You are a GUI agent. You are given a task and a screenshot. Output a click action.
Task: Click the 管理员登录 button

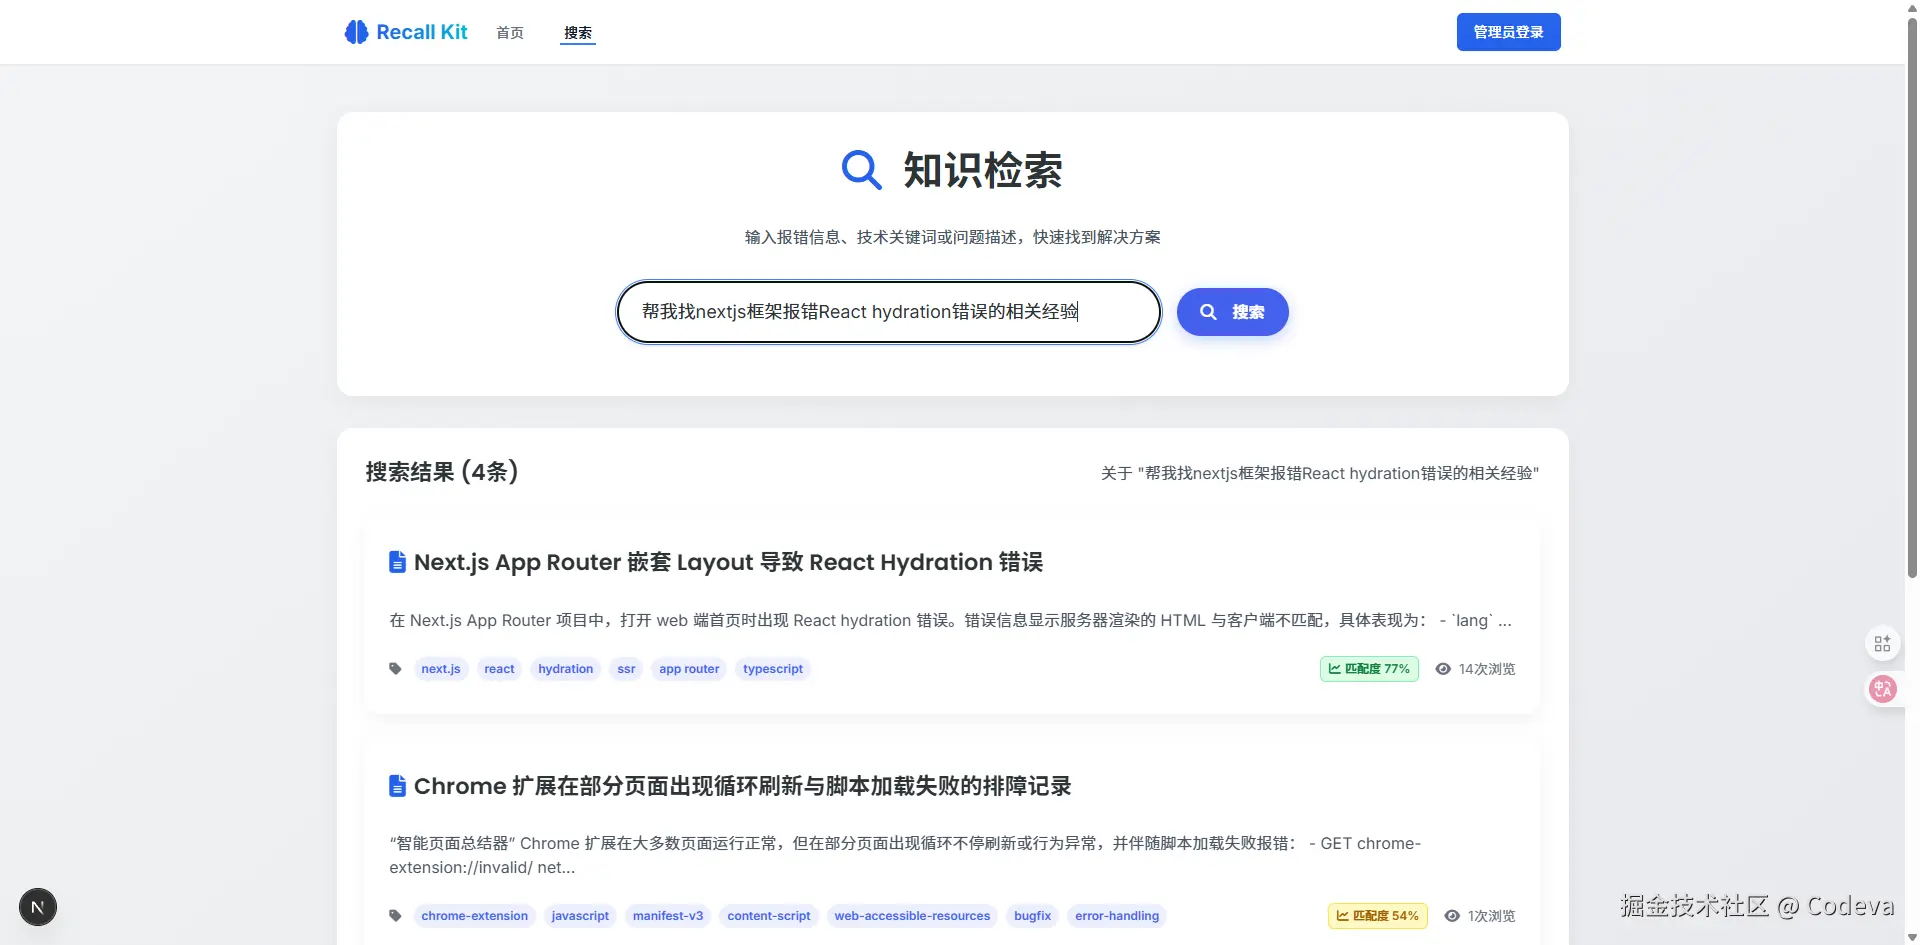point(1508,31)
